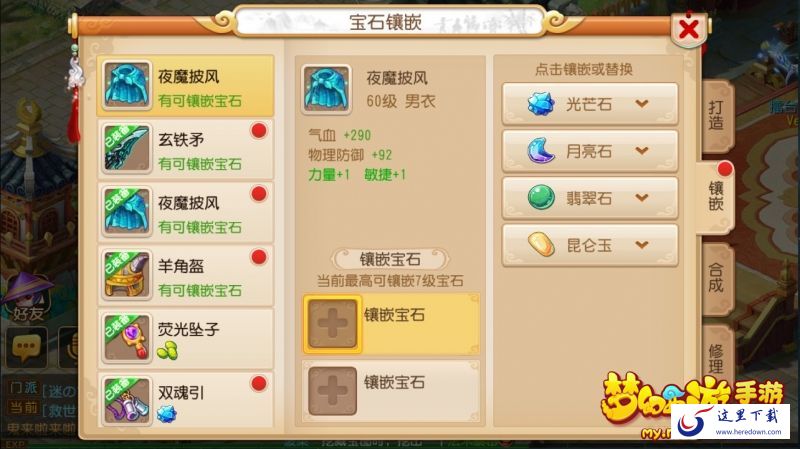Select the highlighted 夜魔披风 list entry
The width and height of the screenshot is (800, 449).
click(x=186, y=86)
